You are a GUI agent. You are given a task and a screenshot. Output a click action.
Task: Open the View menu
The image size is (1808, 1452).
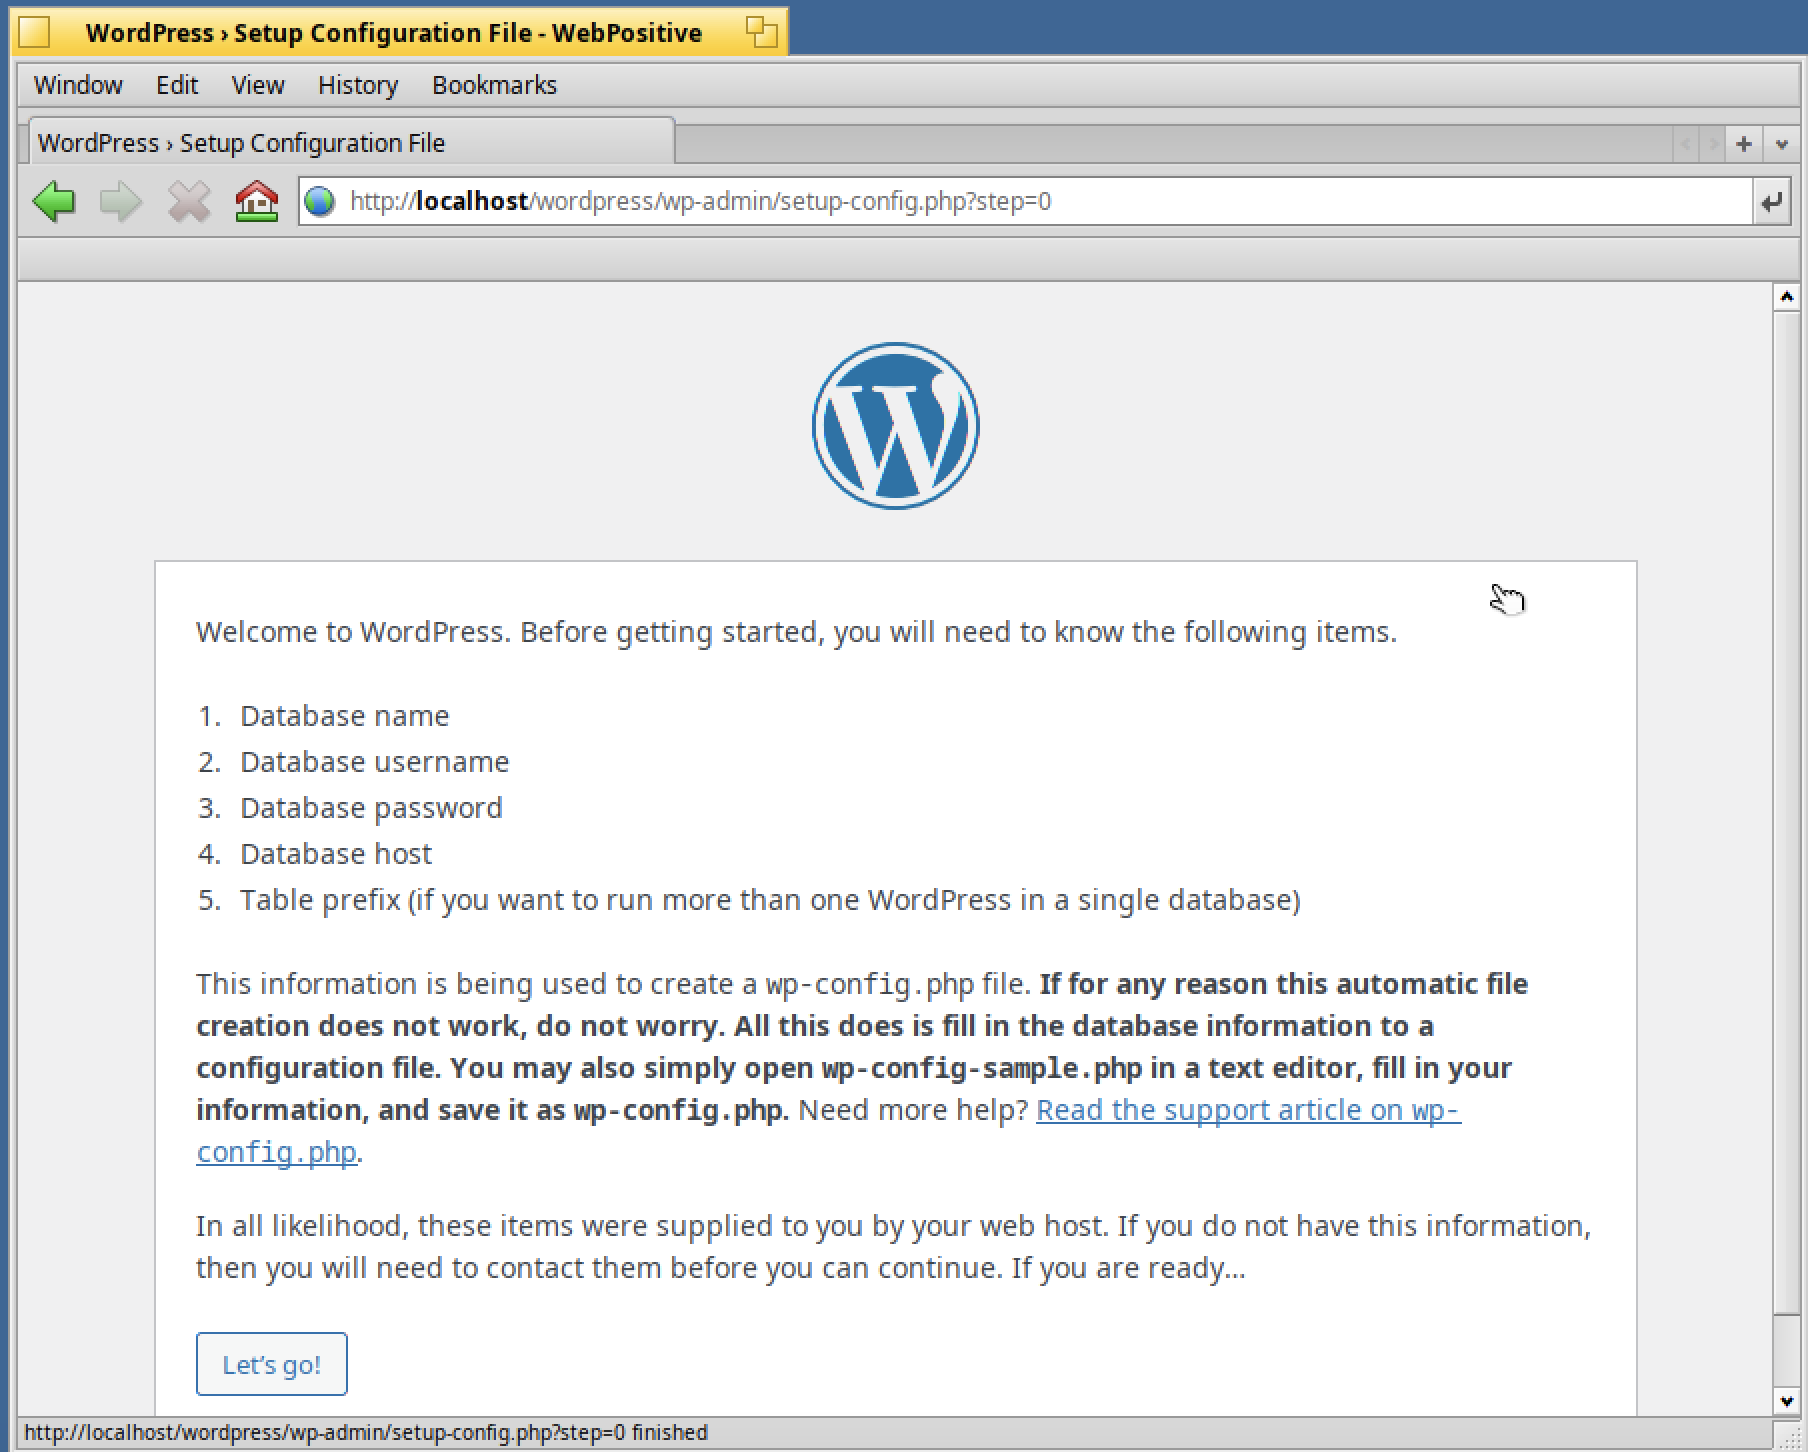point(258,85)
